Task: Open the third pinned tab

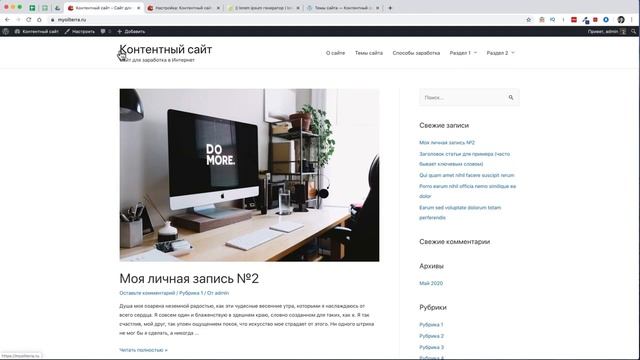Action: pyautogui.click(x=58, y=8)
